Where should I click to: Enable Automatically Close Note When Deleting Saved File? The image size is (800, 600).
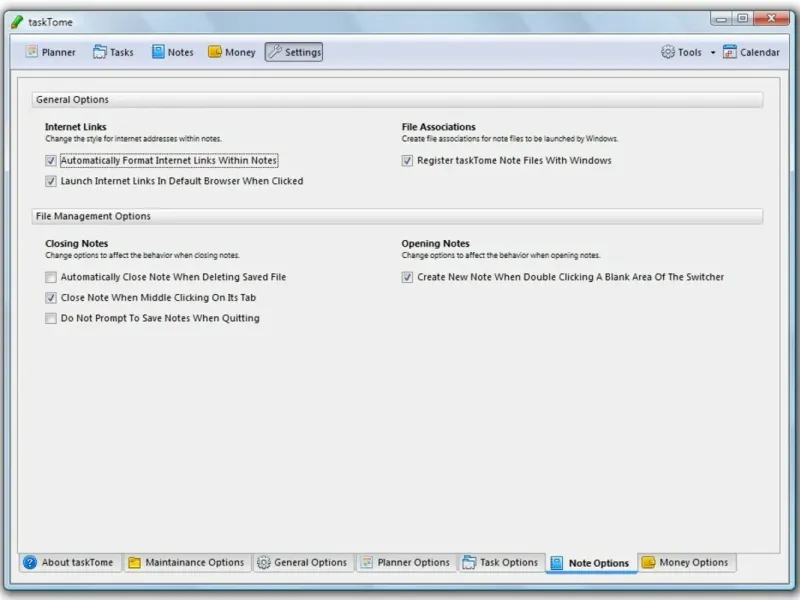[x=51, y=277]
